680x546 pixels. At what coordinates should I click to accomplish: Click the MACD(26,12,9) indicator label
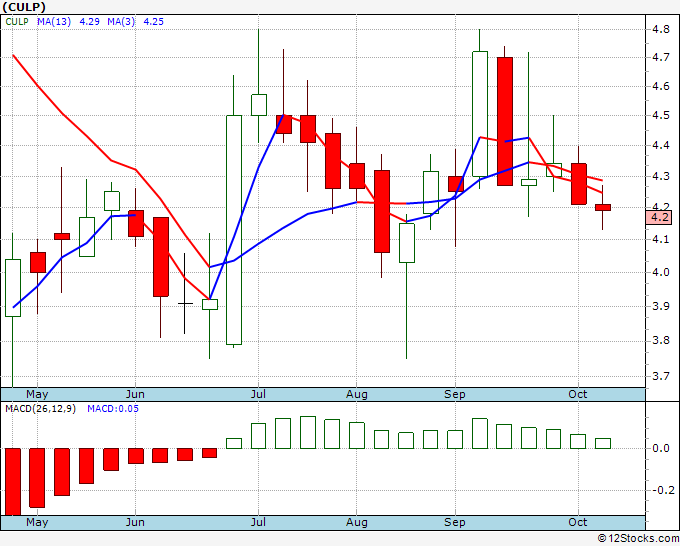click(x=40, y=409)
